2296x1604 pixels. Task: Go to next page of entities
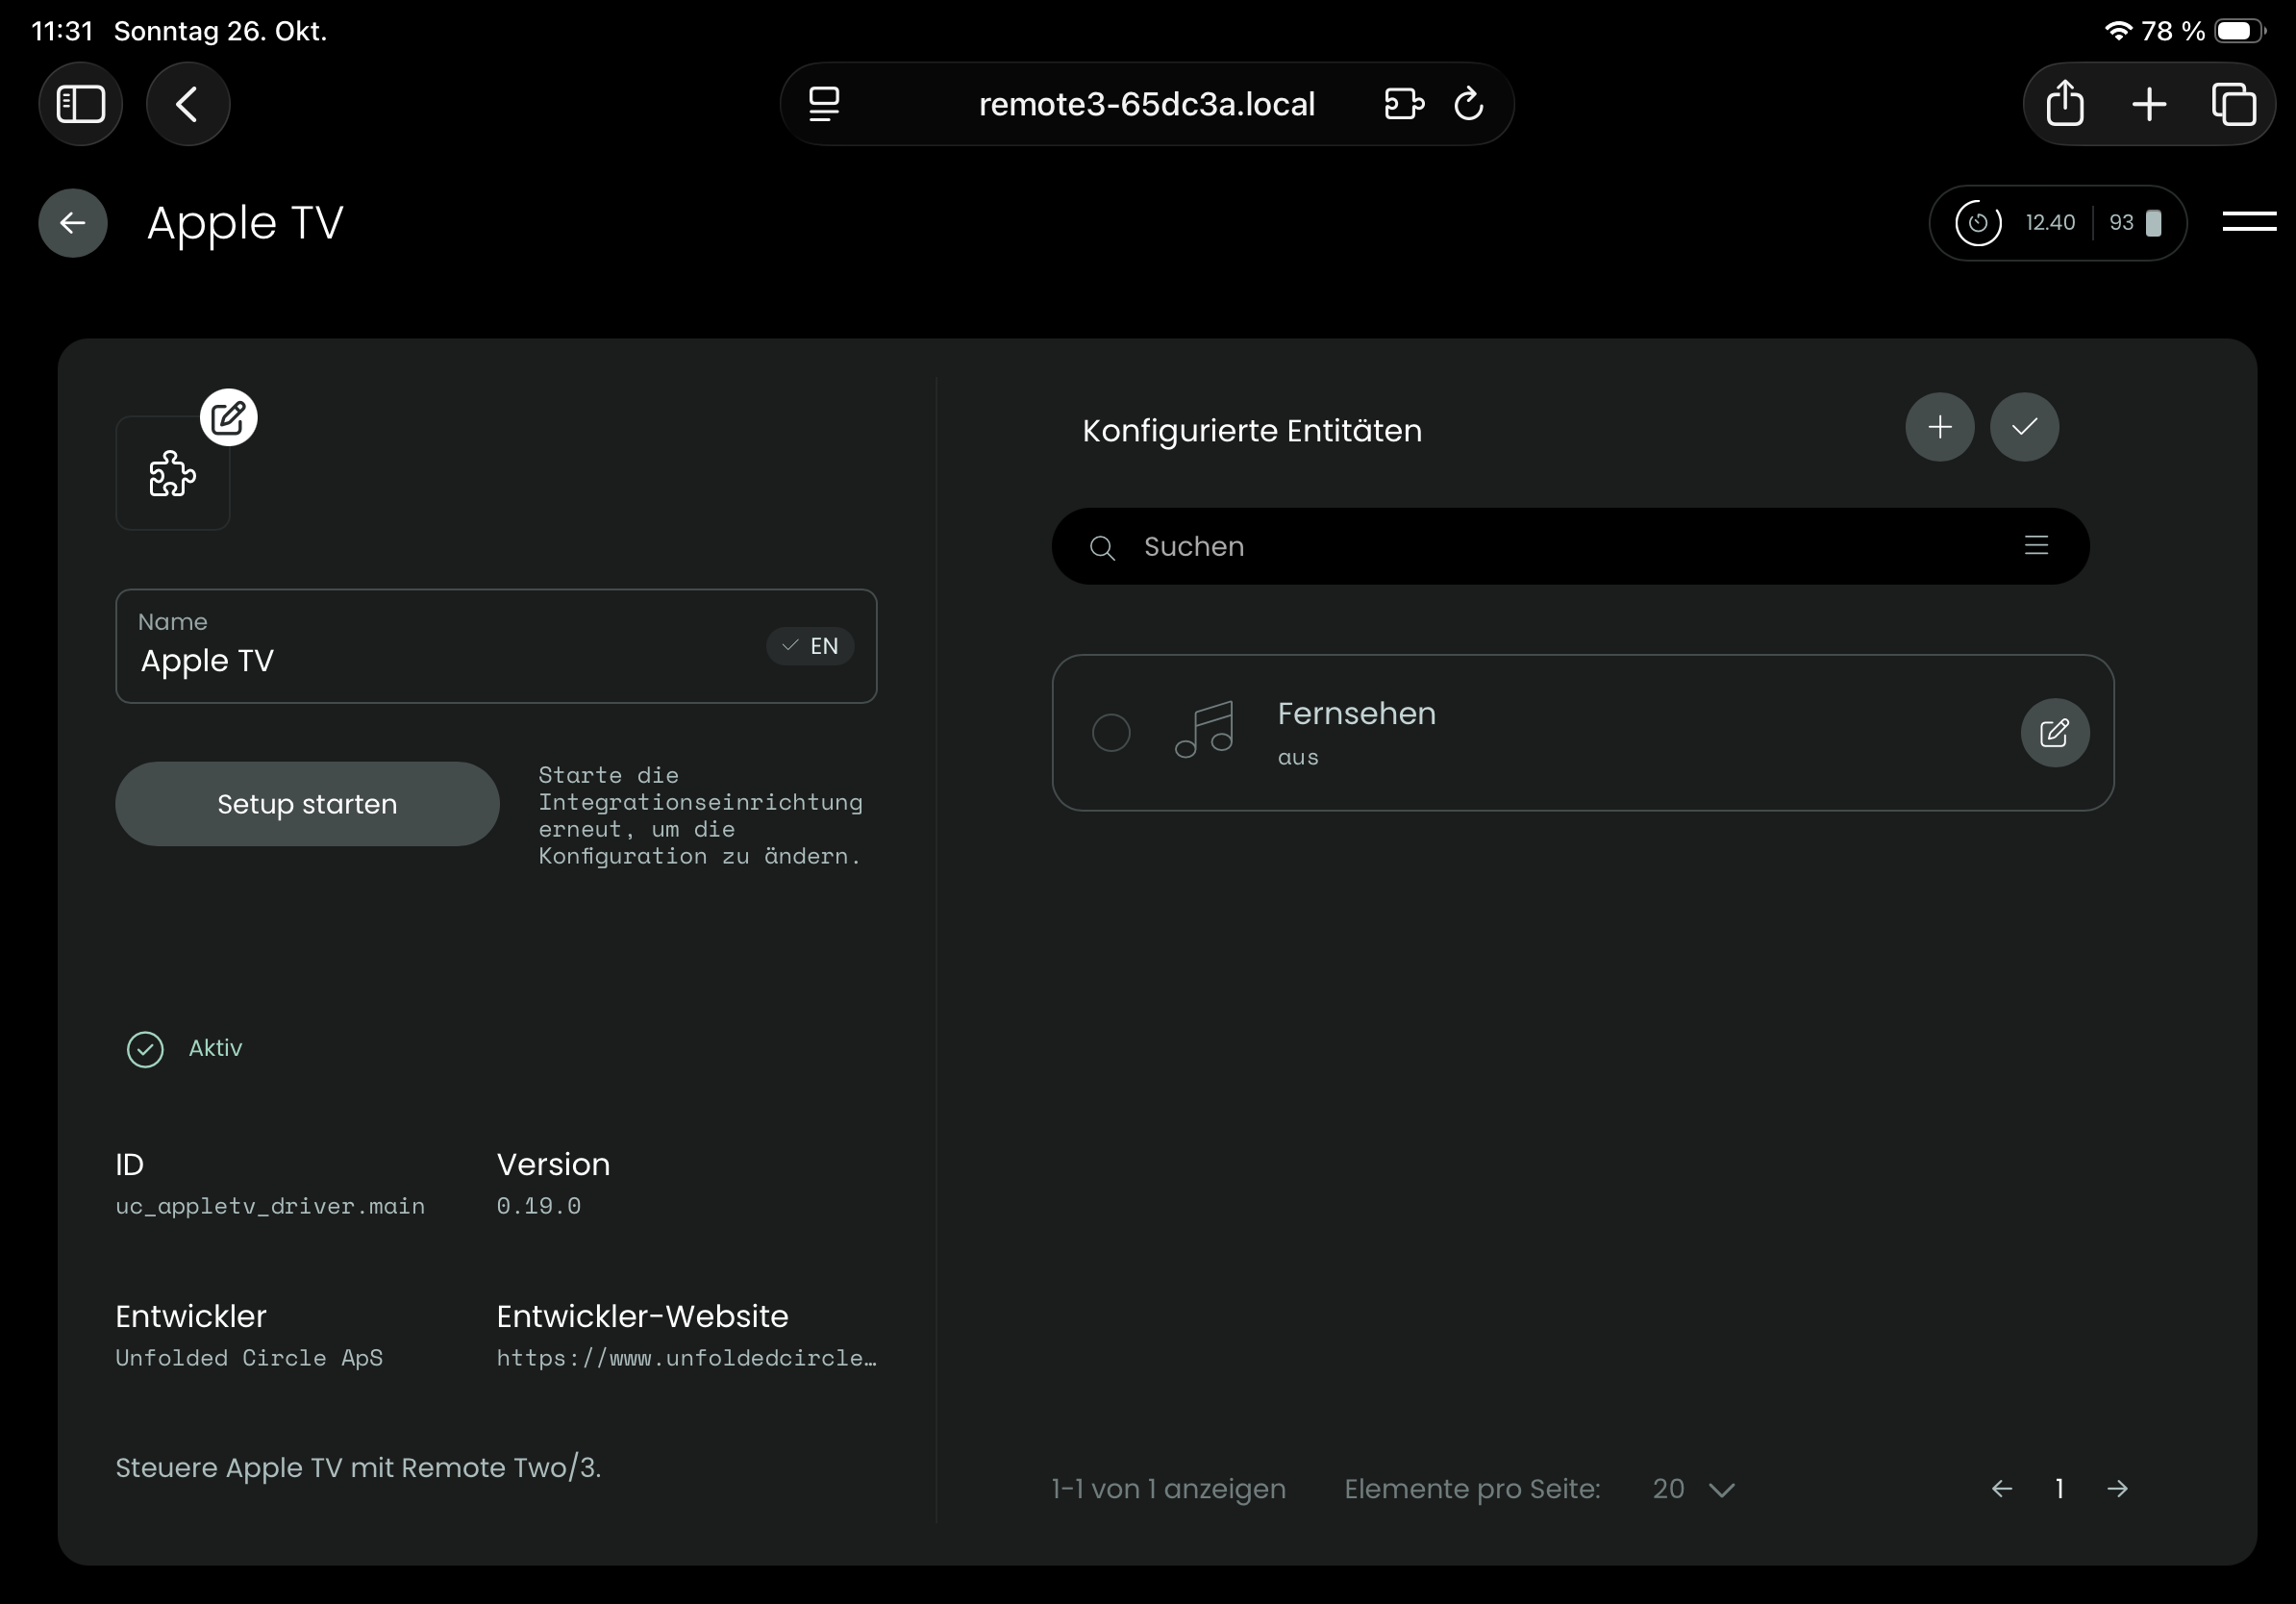[2117, 1489]
